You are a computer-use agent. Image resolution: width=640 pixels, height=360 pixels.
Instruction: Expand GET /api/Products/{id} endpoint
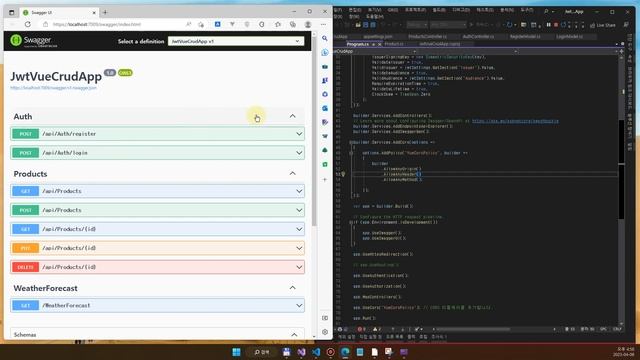[x=158, y=229]
